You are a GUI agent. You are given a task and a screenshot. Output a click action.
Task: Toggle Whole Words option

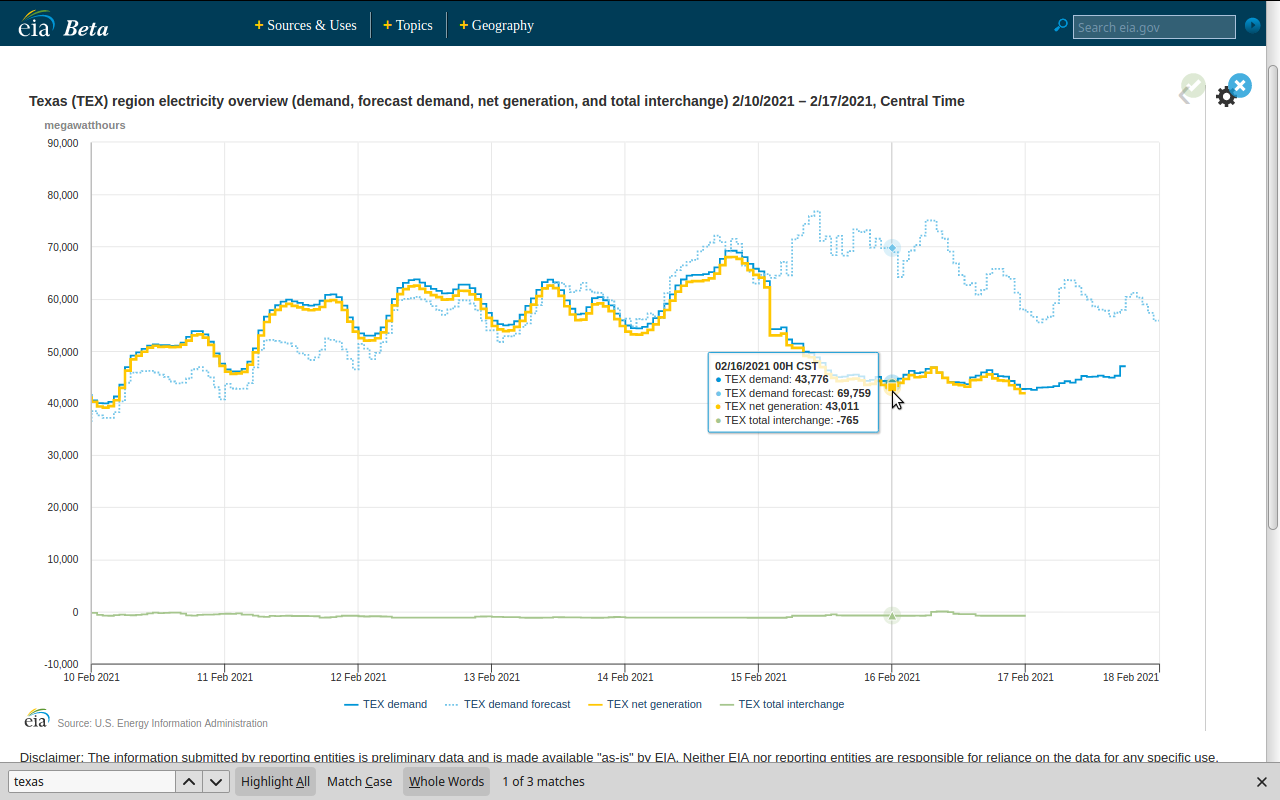[x=446, y=782]
